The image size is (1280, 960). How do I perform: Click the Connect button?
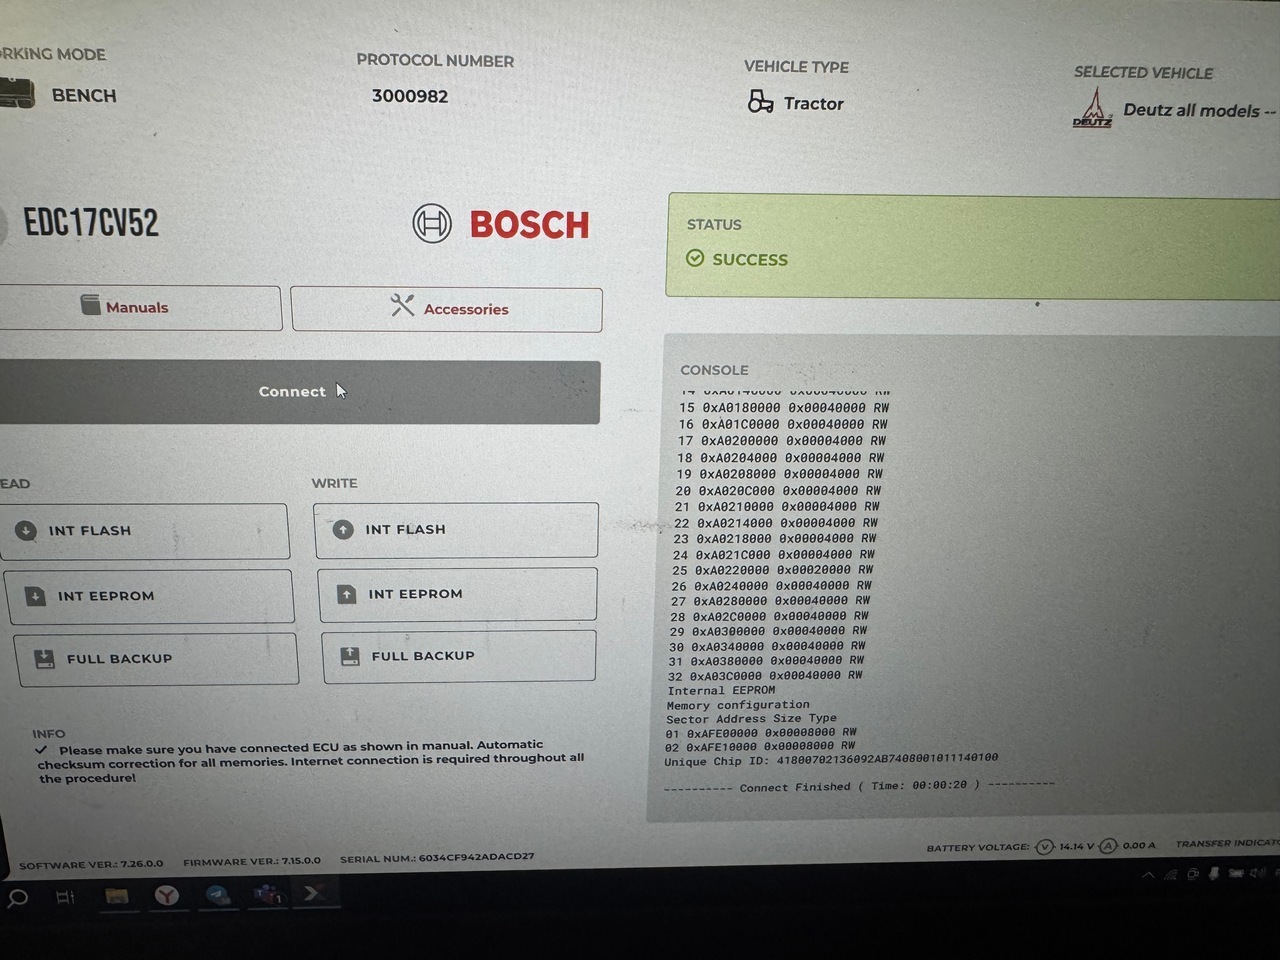[298, 392]
